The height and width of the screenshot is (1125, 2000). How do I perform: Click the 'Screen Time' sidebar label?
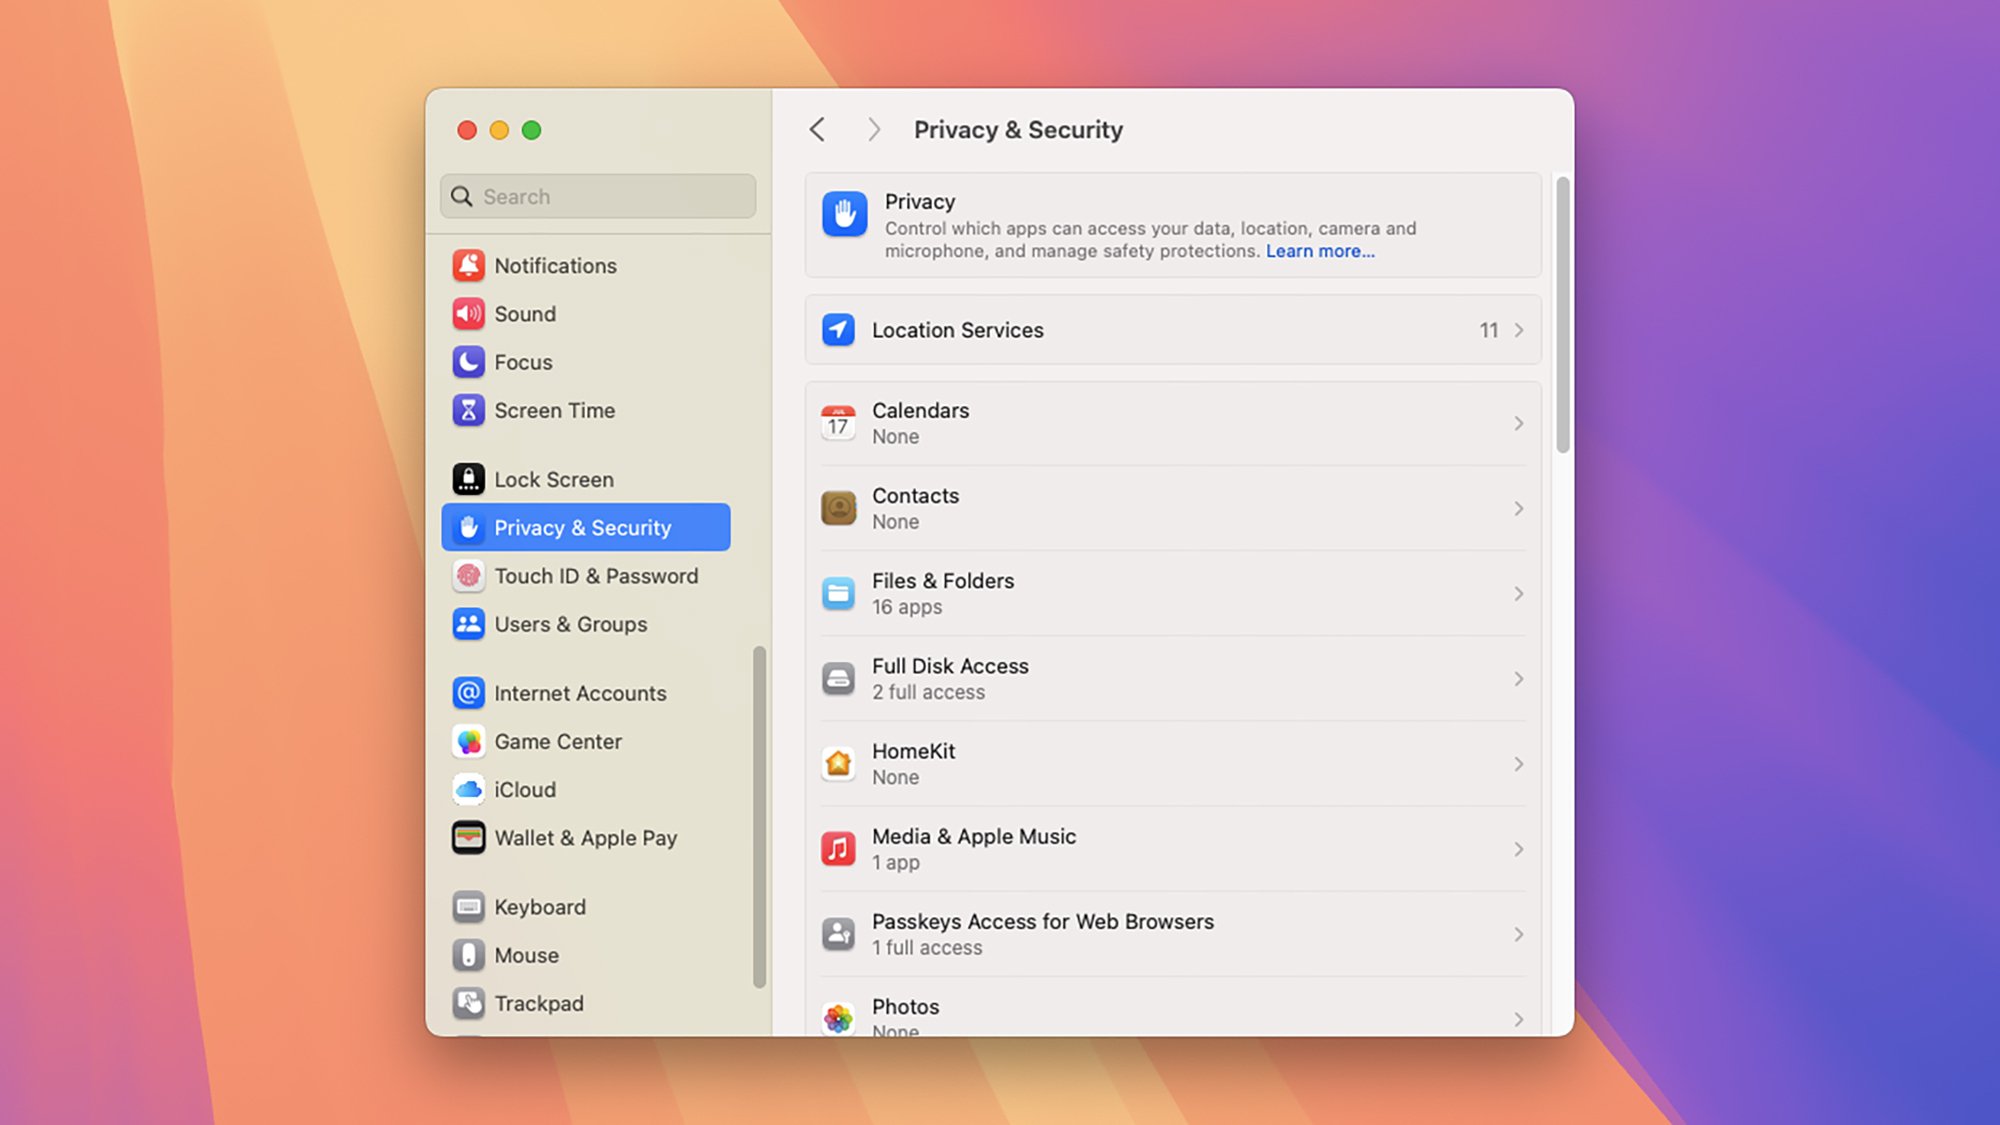[x=555, y=410]
